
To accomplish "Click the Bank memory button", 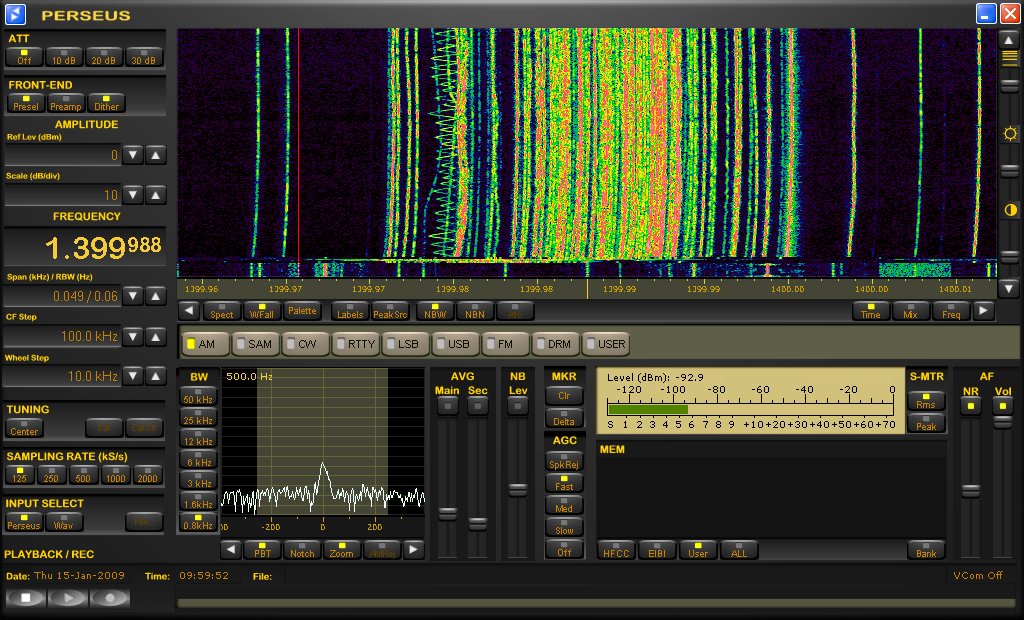I will (926, 550).
